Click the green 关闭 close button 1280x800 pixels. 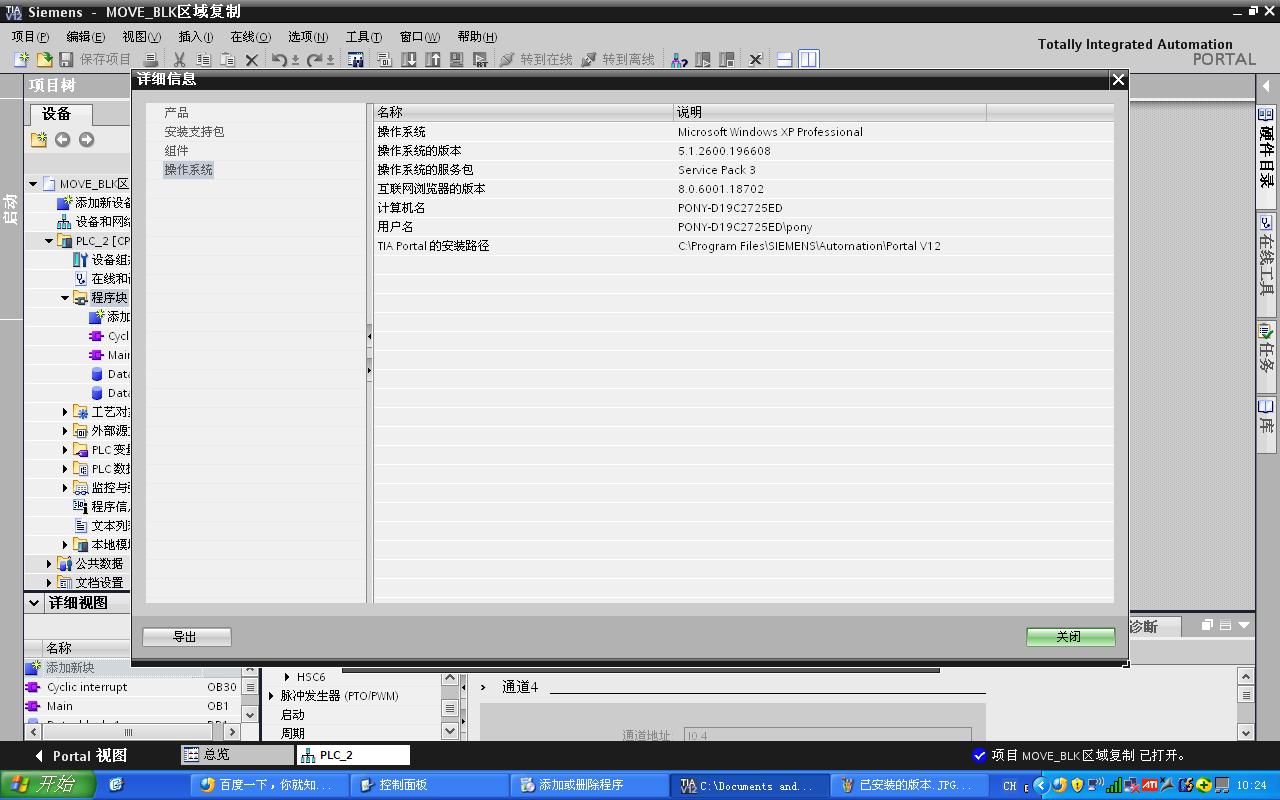pos(1070,637)
